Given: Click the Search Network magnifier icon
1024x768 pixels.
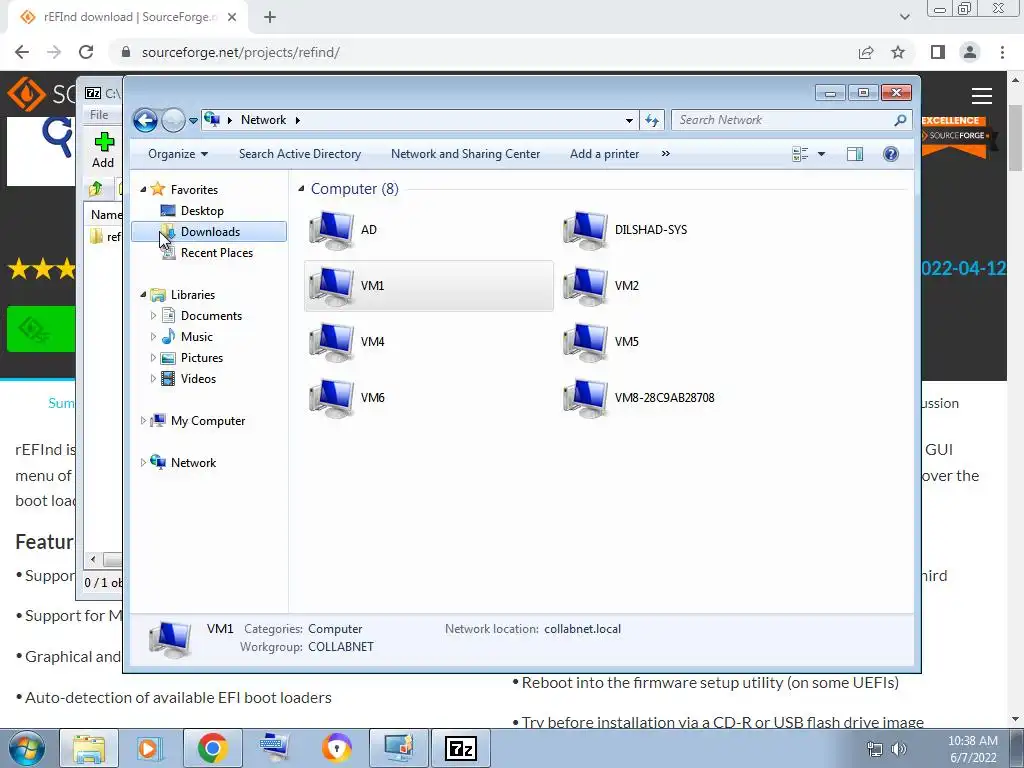Looking at the screenshot, I should [900, 120].
